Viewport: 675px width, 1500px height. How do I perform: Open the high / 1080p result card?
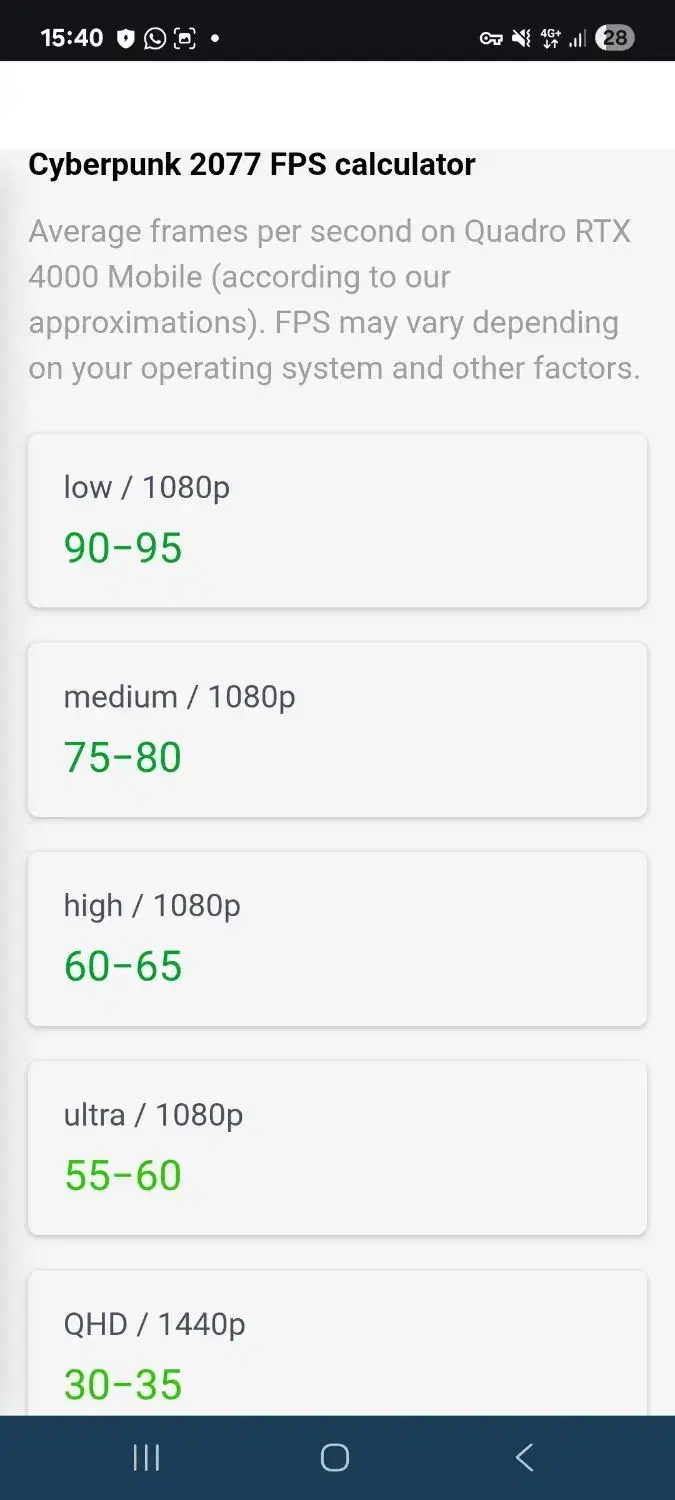337,938
